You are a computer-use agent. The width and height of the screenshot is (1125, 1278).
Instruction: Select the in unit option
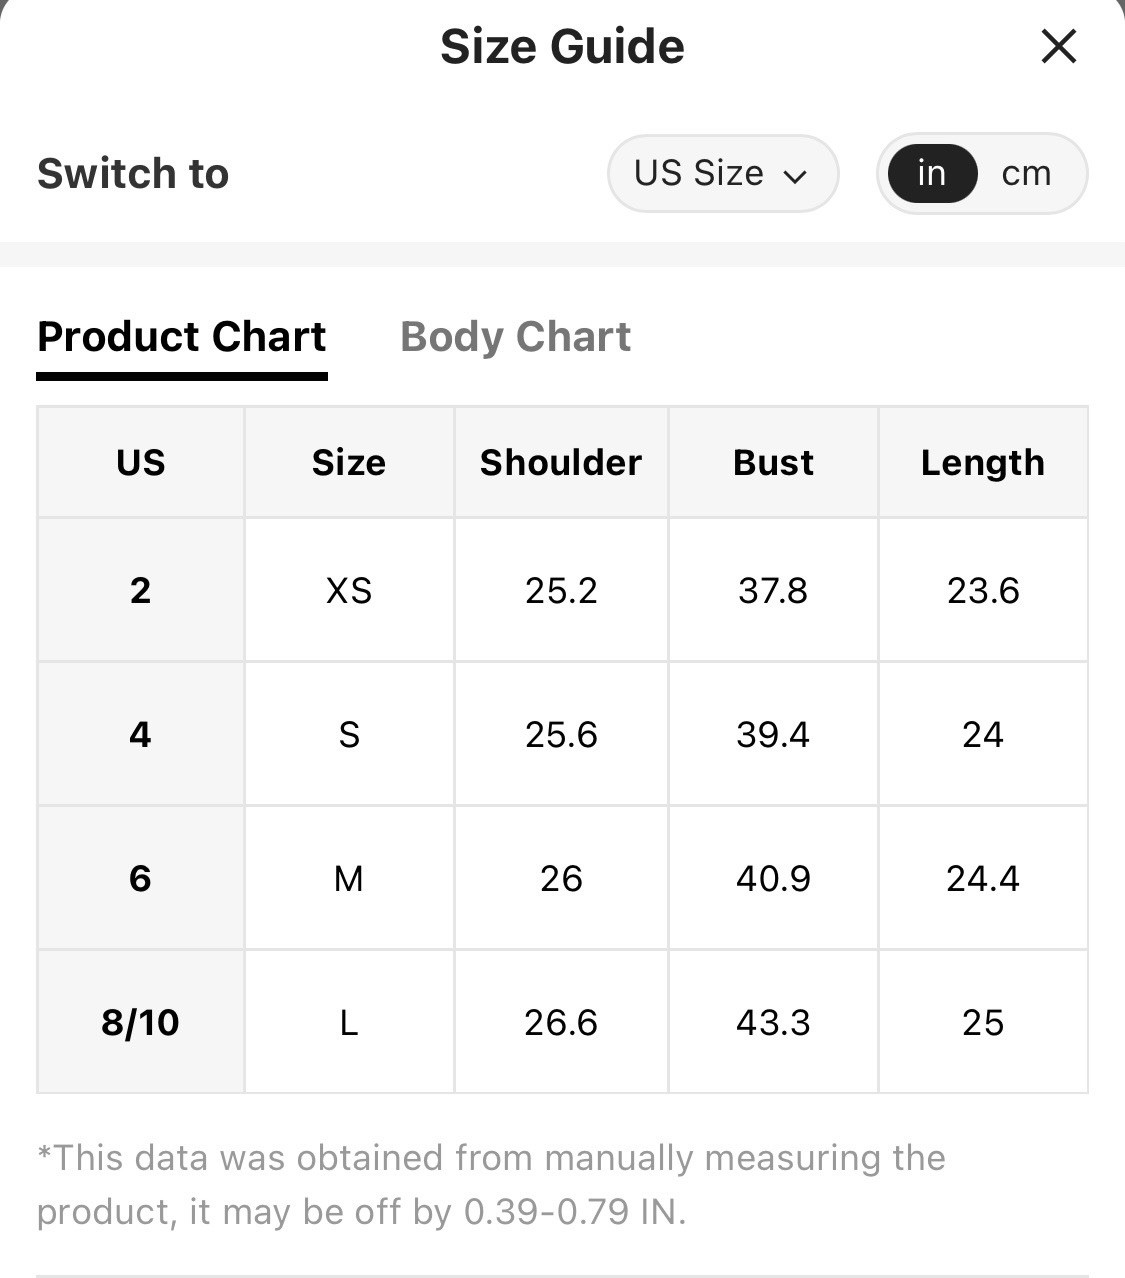pos(932,174)
